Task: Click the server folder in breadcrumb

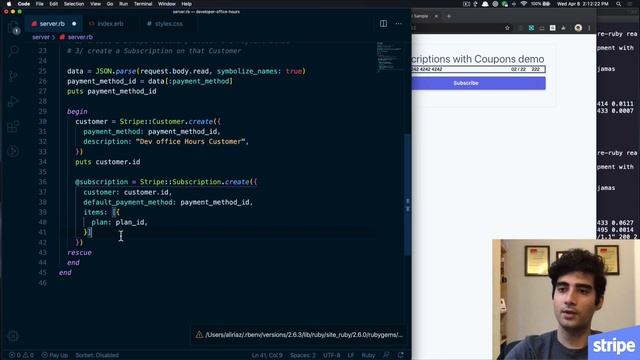Action: coord(41,37)
